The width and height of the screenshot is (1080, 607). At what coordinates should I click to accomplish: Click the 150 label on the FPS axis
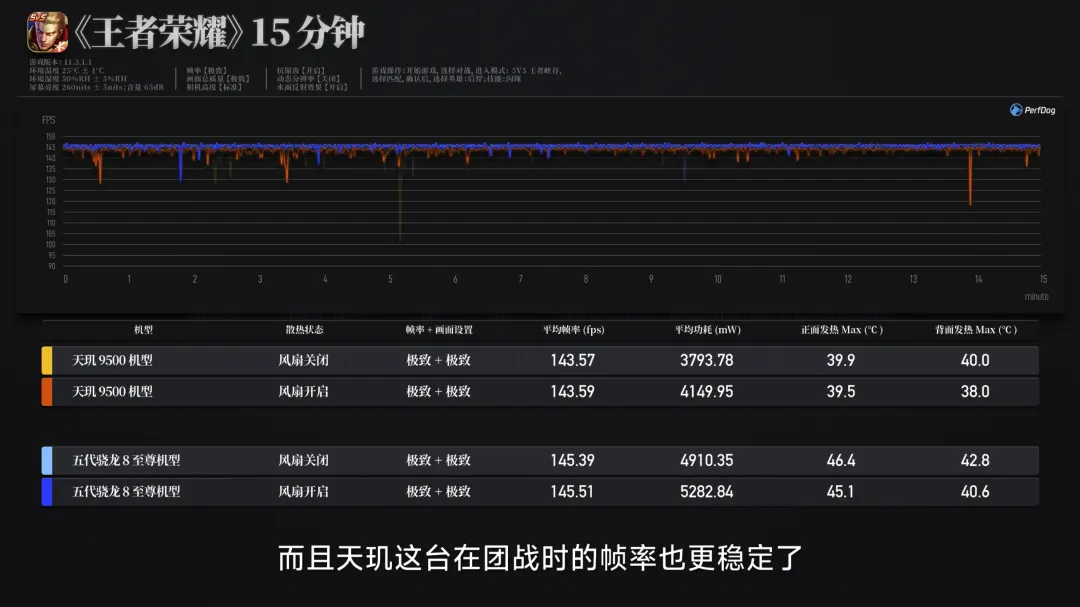point(50,136)
